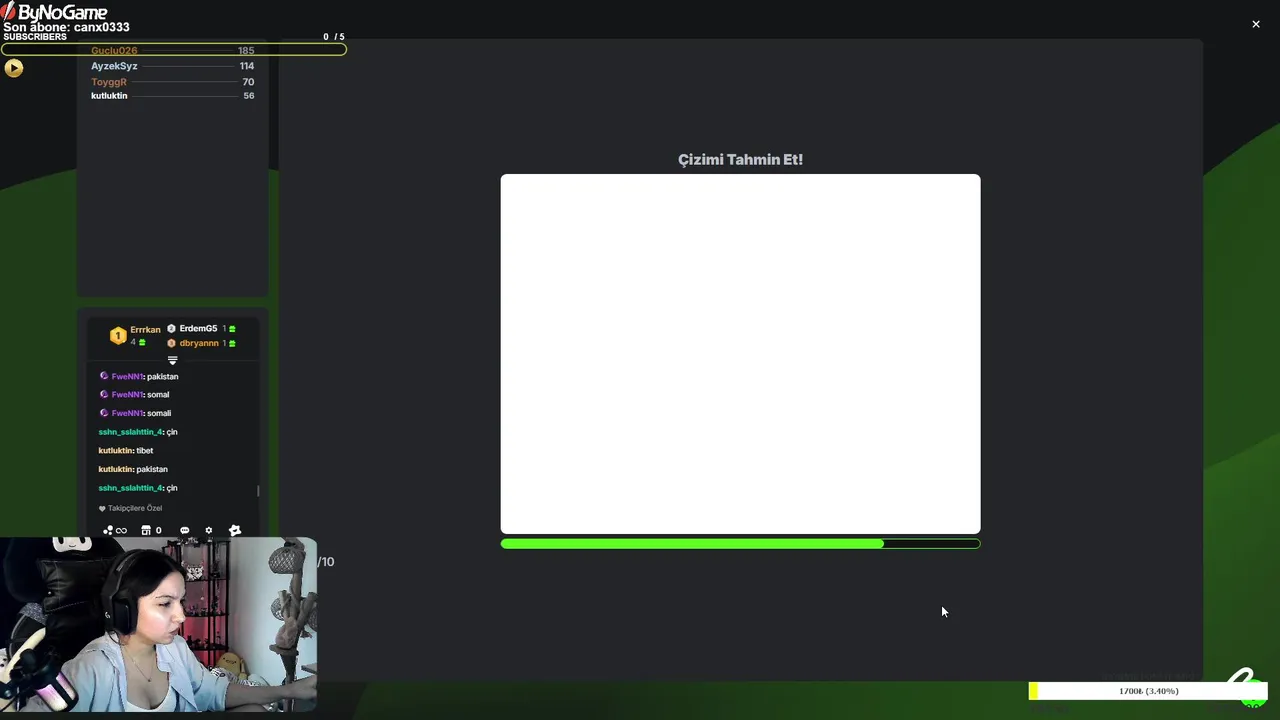Click the last sshn_sslahttin_4 çin message
1280x720 pixels.
pyautogui.click(x=138, y=488)
